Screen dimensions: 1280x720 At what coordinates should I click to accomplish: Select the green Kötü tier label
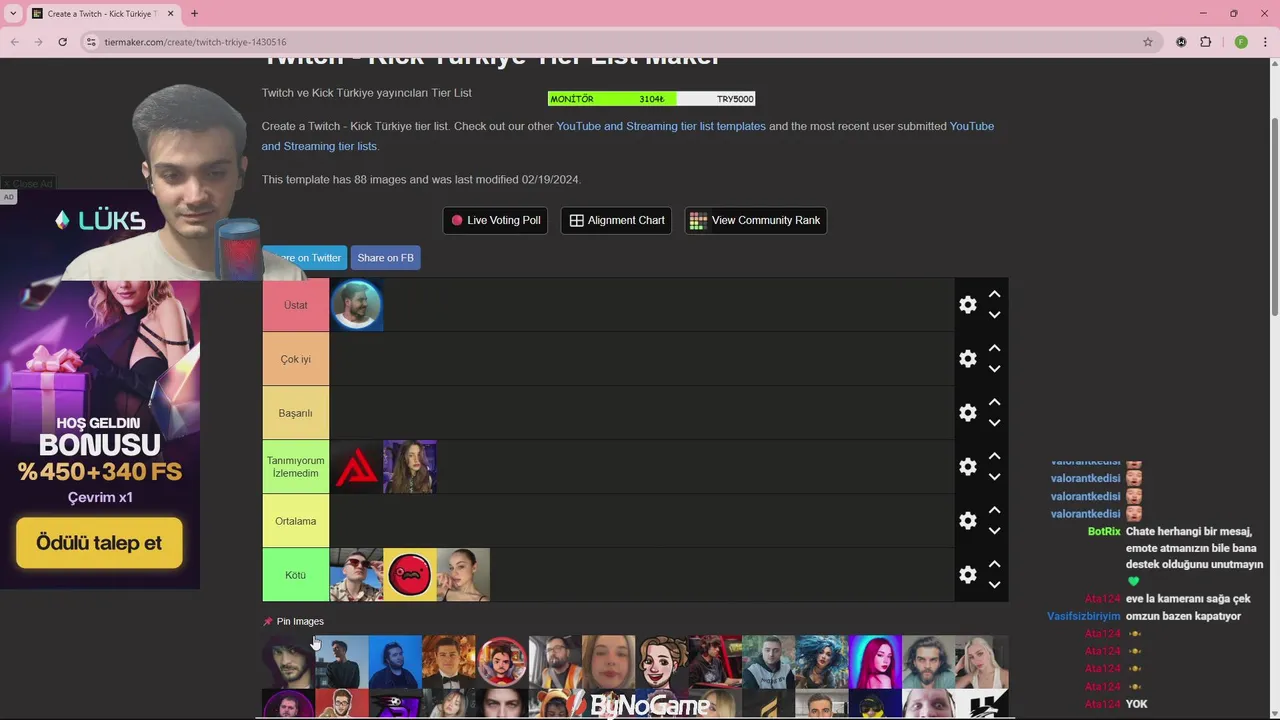(295, 575)
